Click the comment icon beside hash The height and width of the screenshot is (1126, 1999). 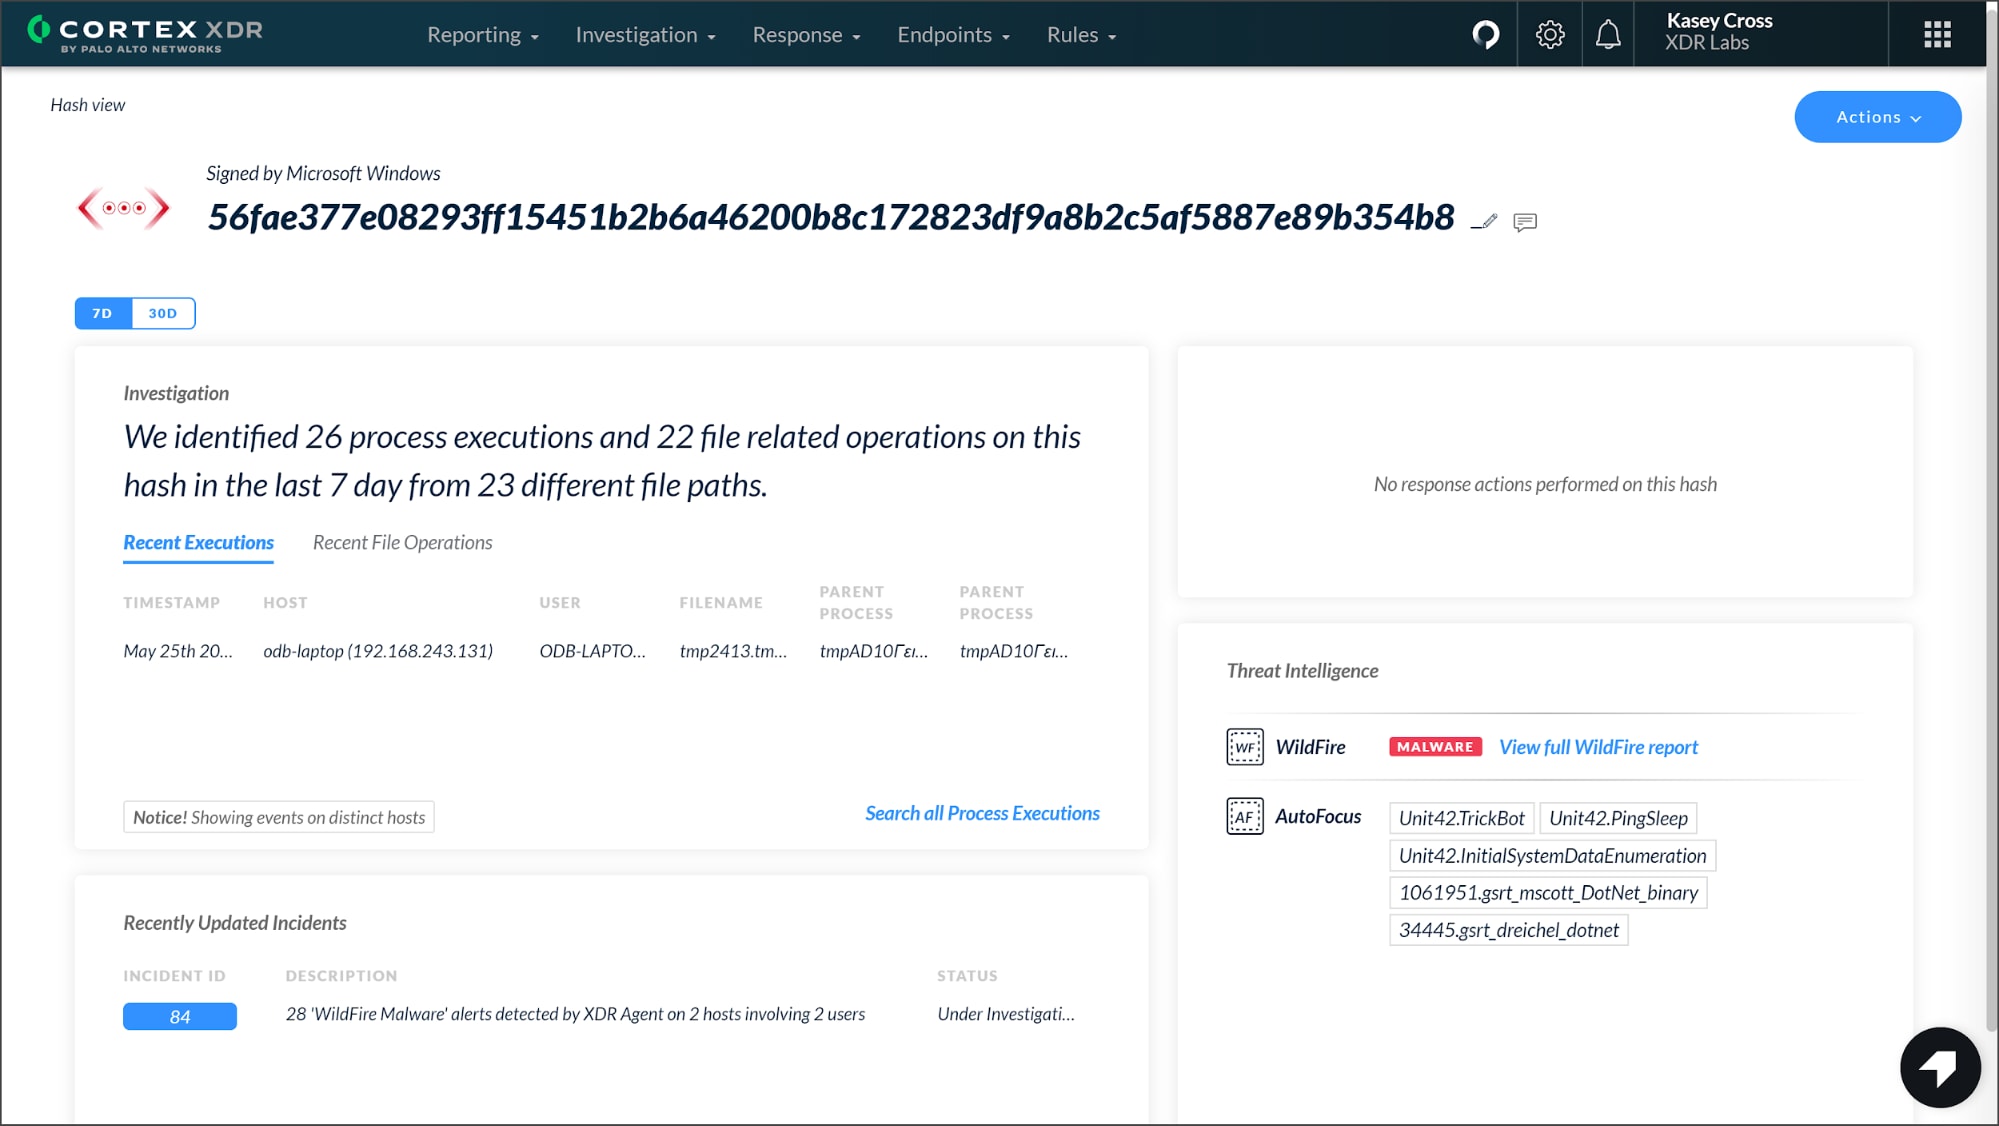(x=1525, y=222)
